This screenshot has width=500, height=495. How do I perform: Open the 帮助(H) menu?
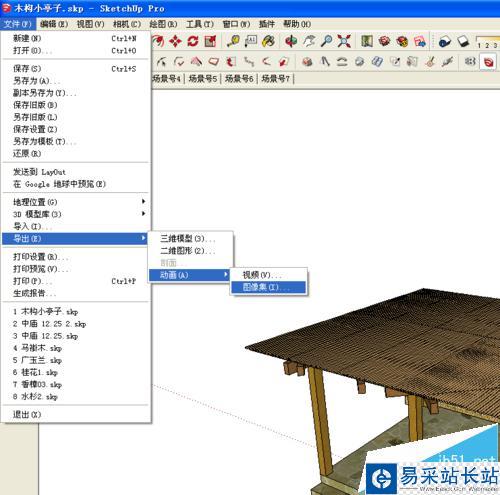(x=297, y=24)
